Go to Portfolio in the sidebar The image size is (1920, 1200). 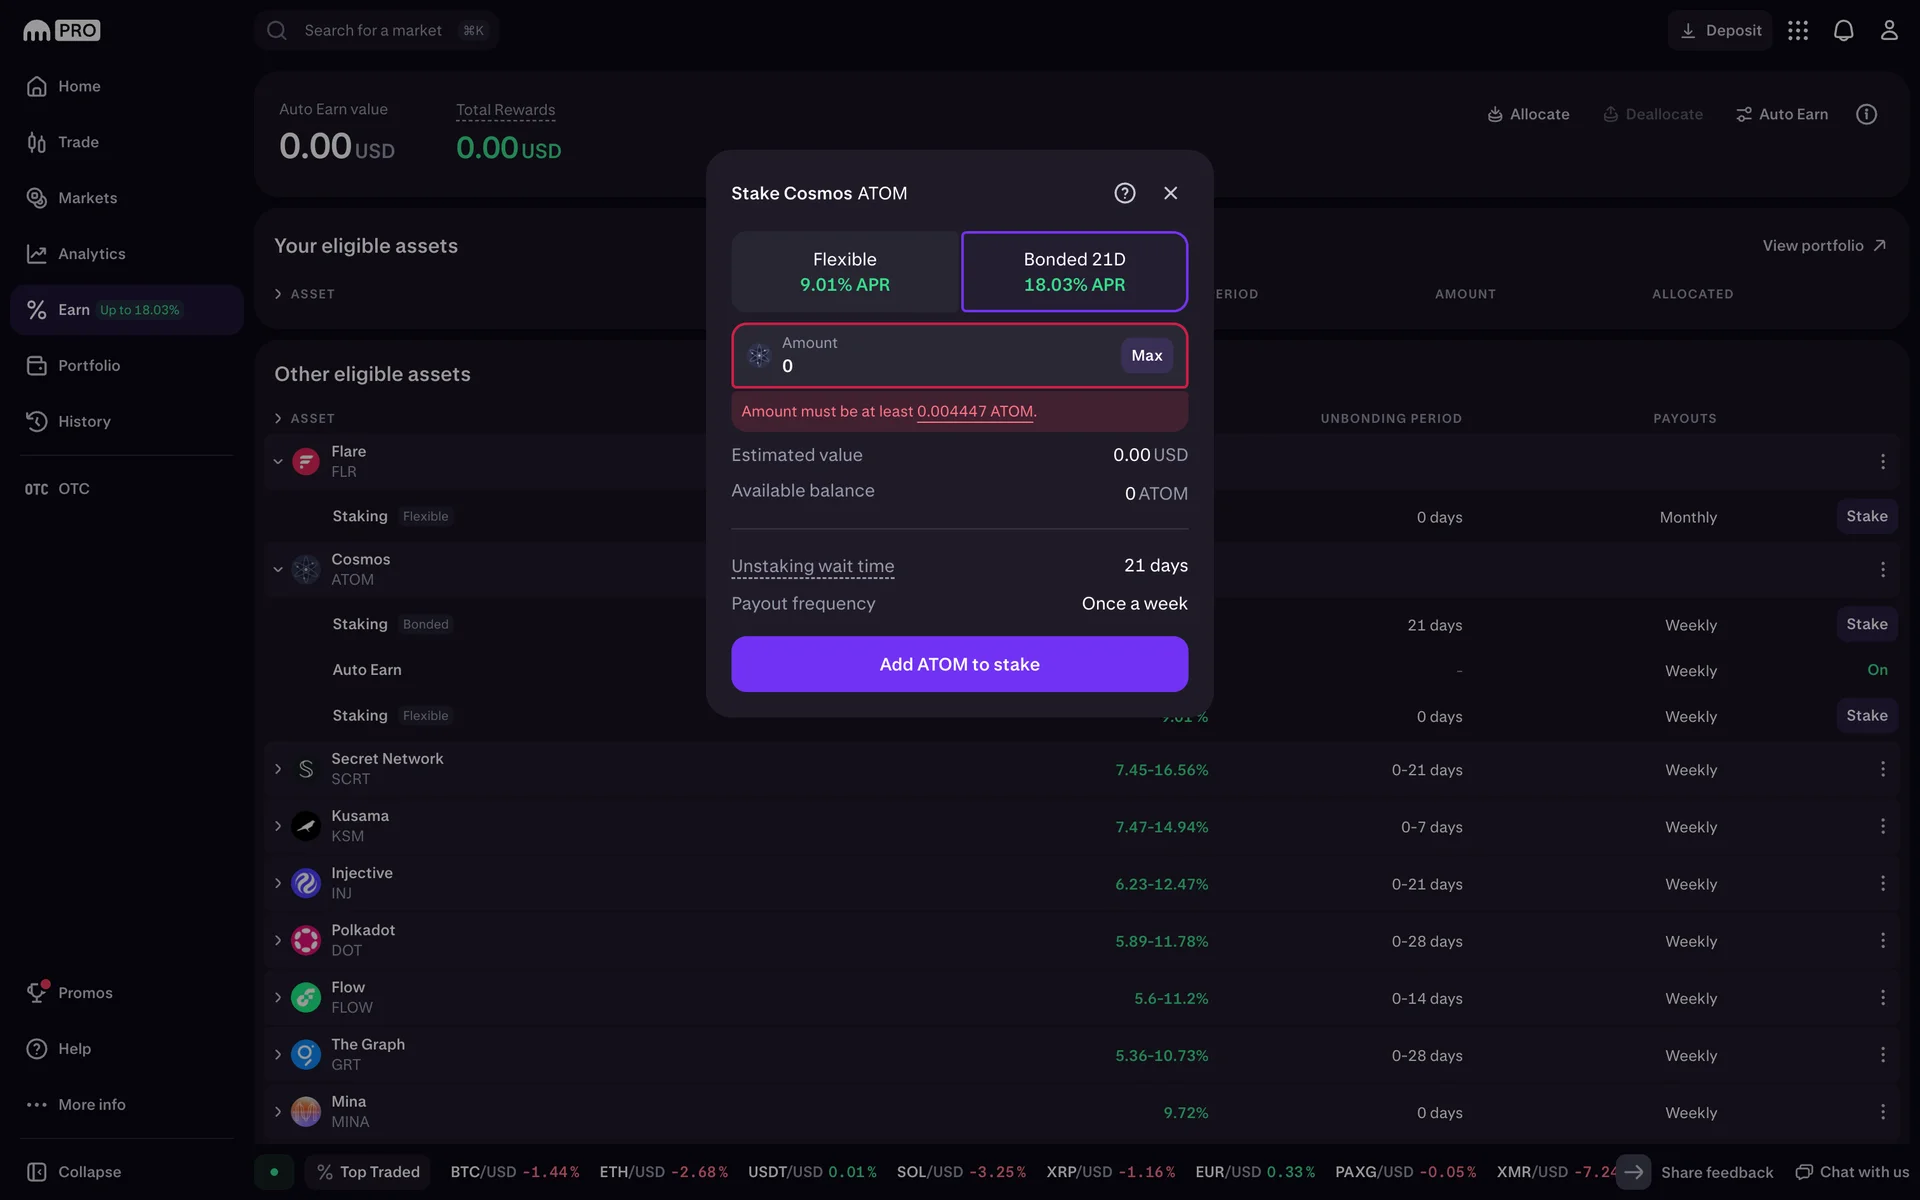89,366
